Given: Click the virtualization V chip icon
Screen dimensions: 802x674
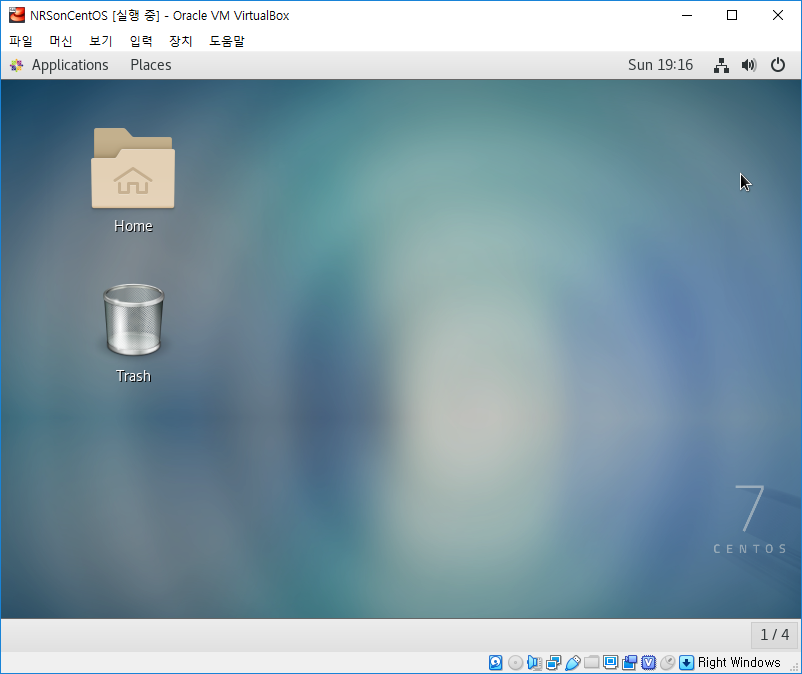Looking at the screenshot, I should pos(649,663).
